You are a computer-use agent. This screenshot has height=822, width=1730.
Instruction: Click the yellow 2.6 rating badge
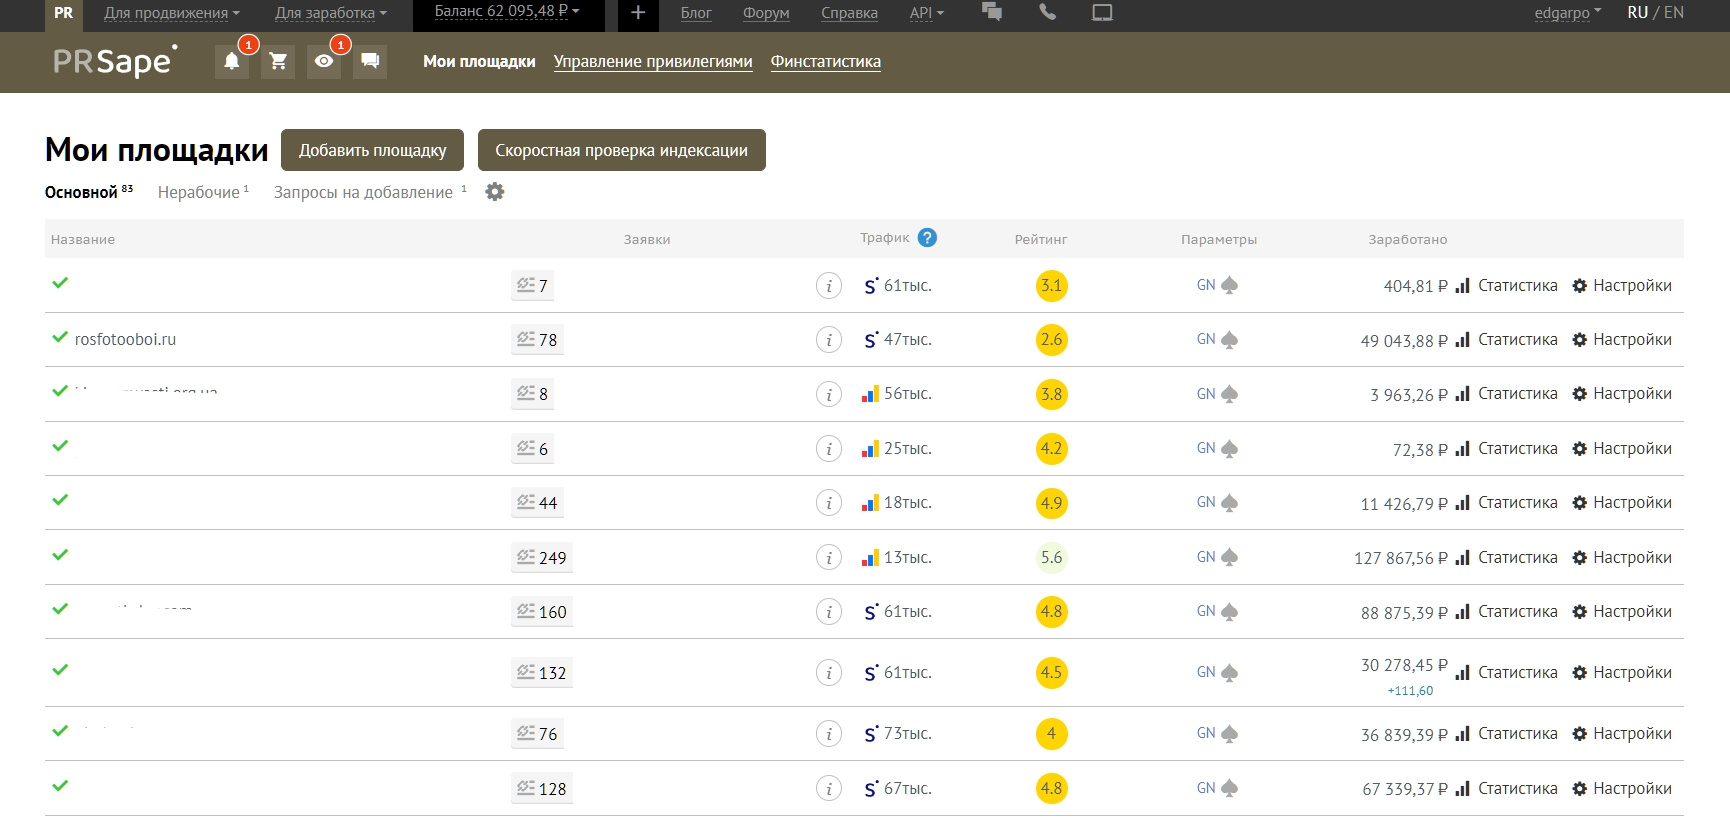click(x=1051, y=340)
